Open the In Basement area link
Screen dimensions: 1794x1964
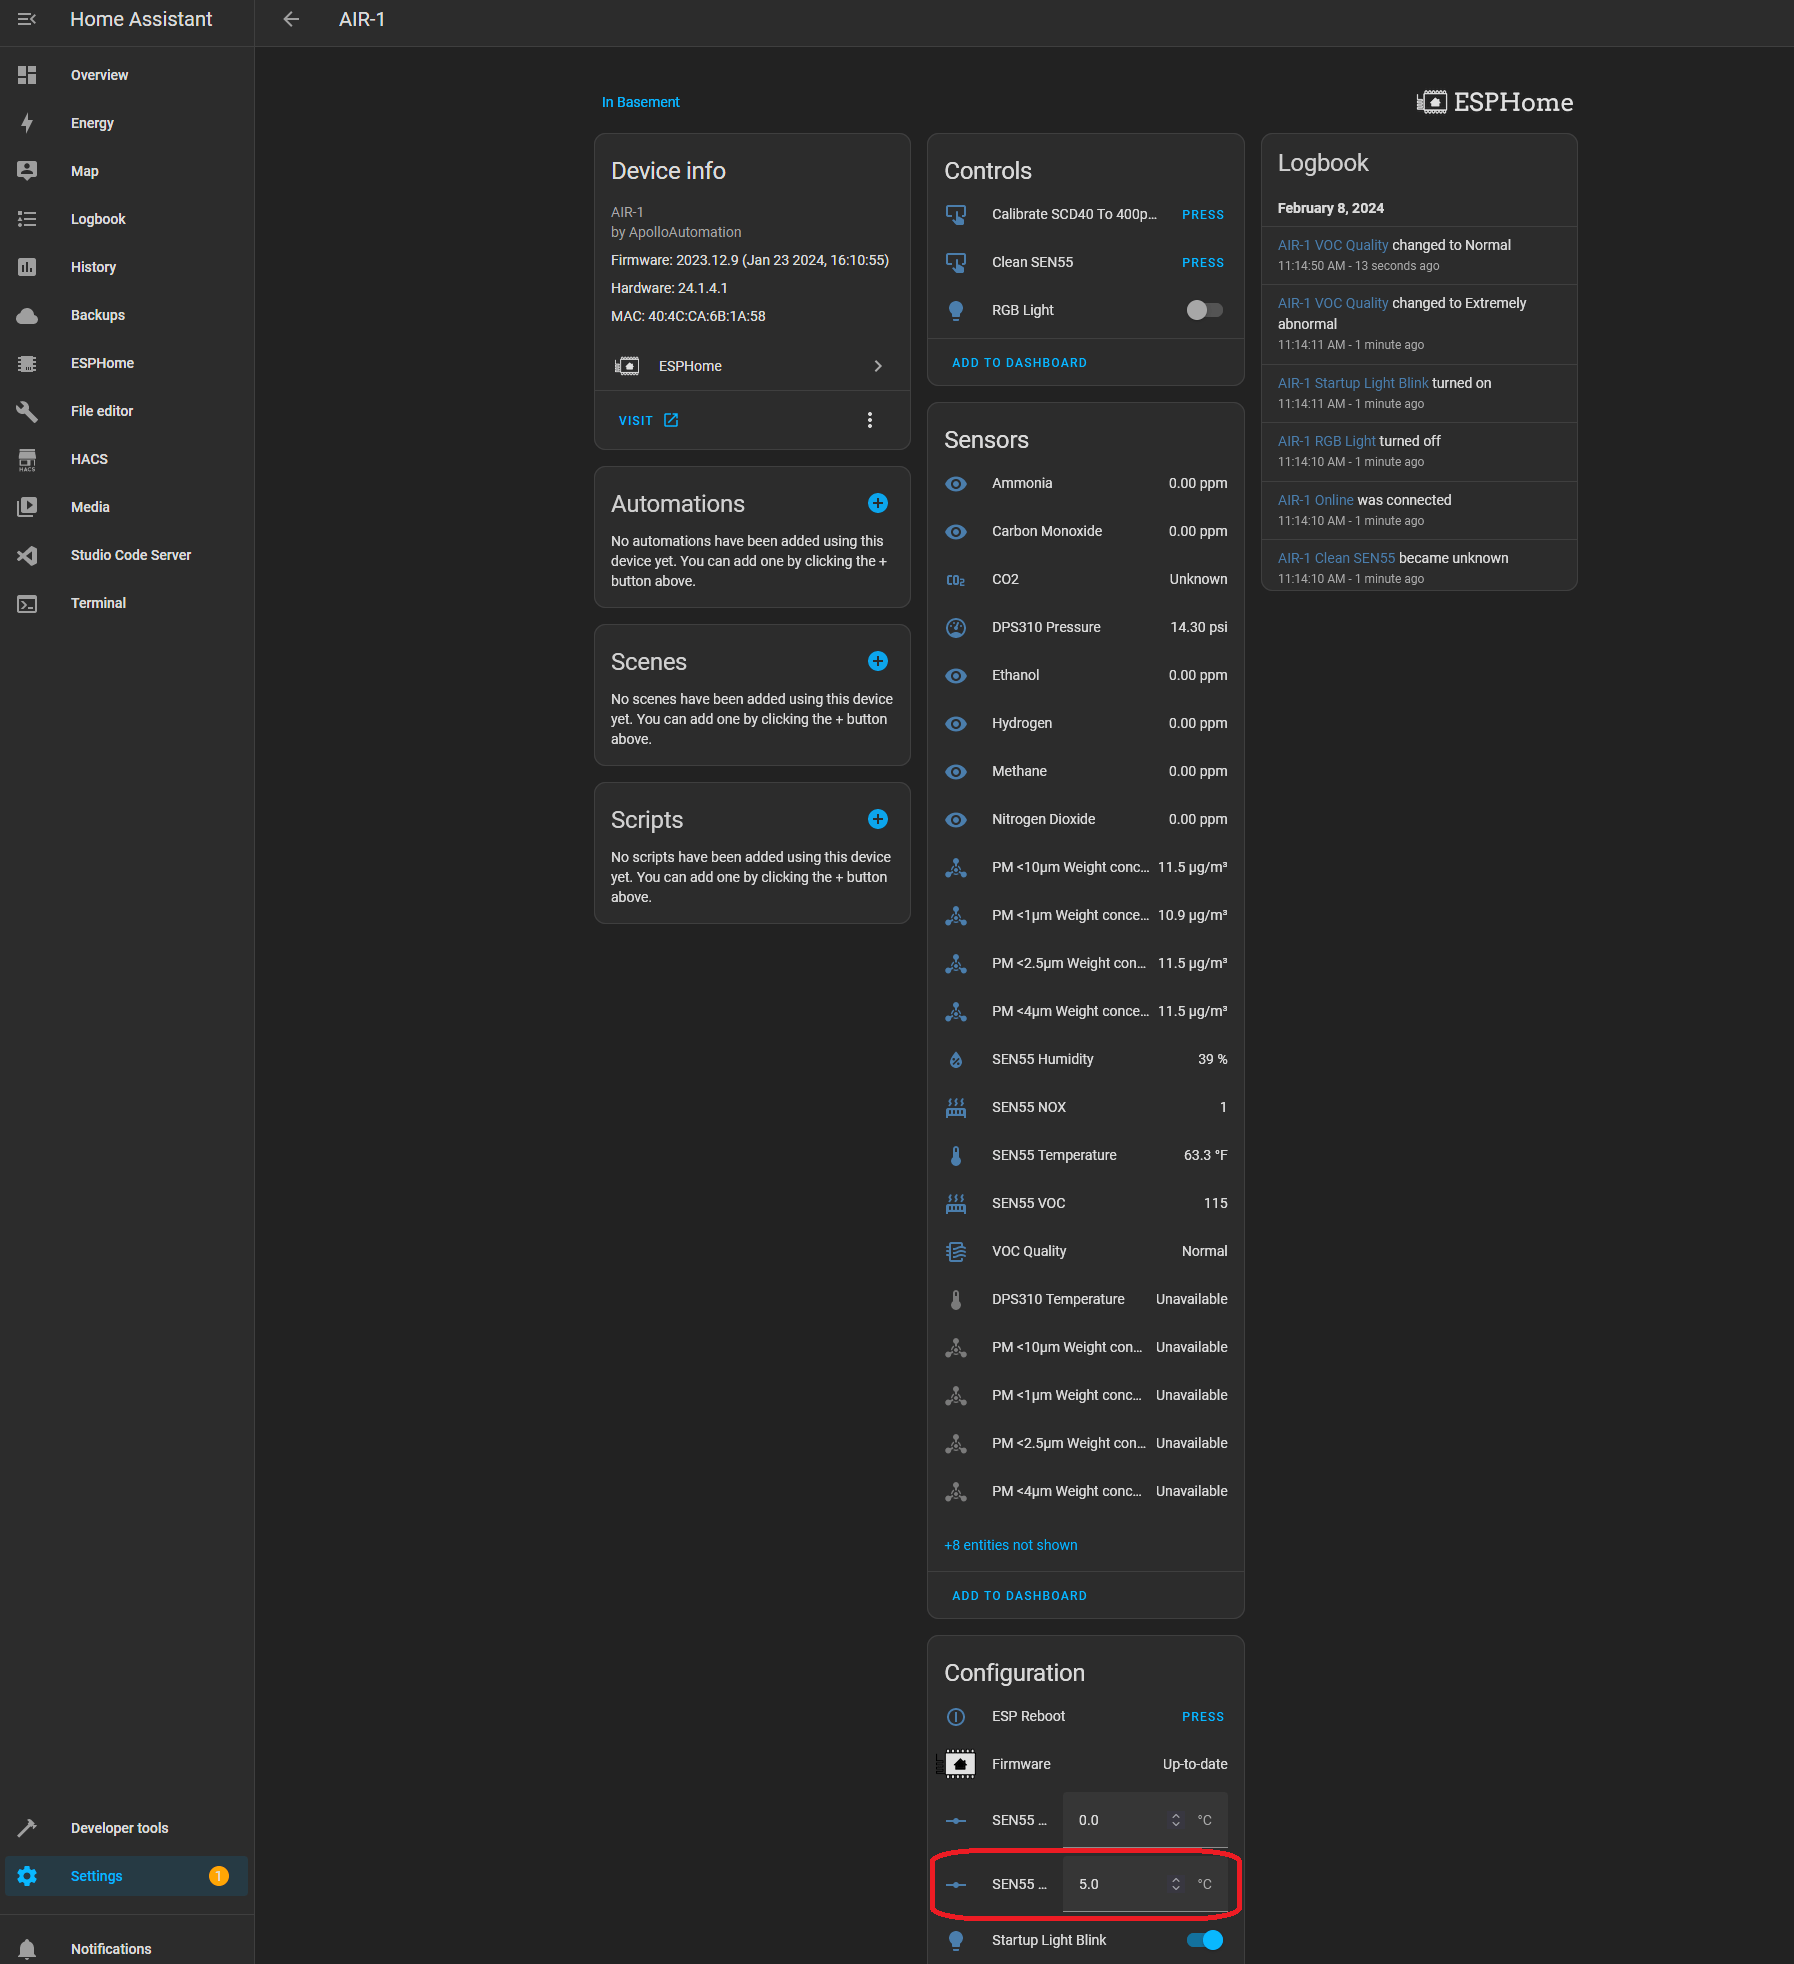pyautogui.click(x=640, y=103)
